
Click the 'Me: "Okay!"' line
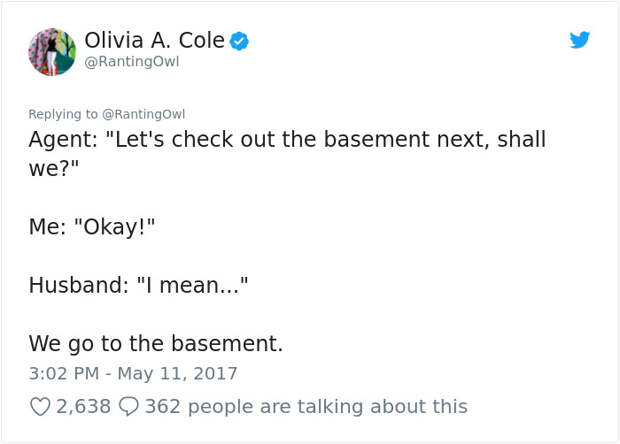(92, 227)
